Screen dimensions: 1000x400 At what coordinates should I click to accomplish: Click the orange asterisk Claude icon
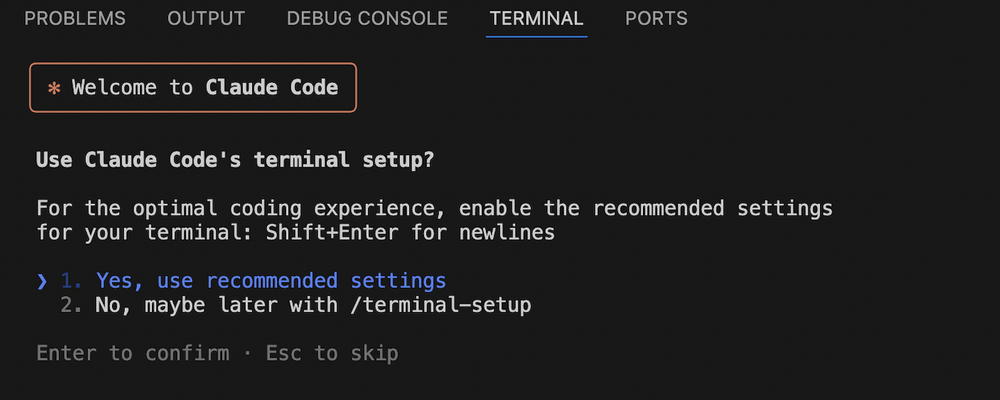(x=54, y=88)
